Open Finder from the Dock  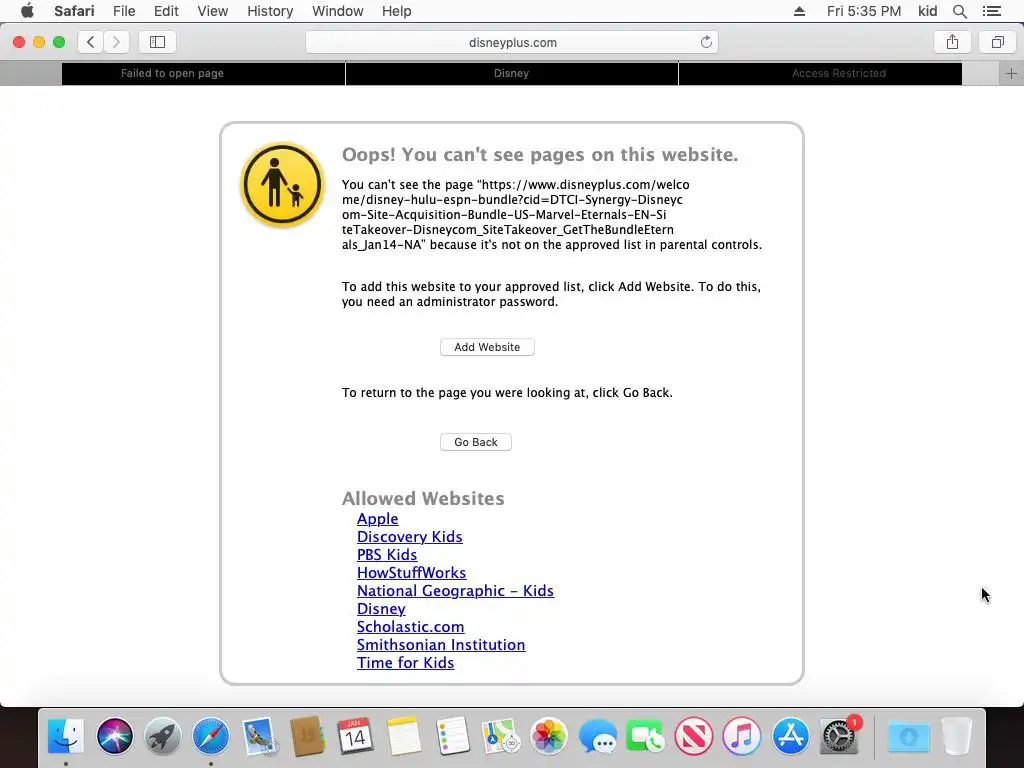coord(66,736)
